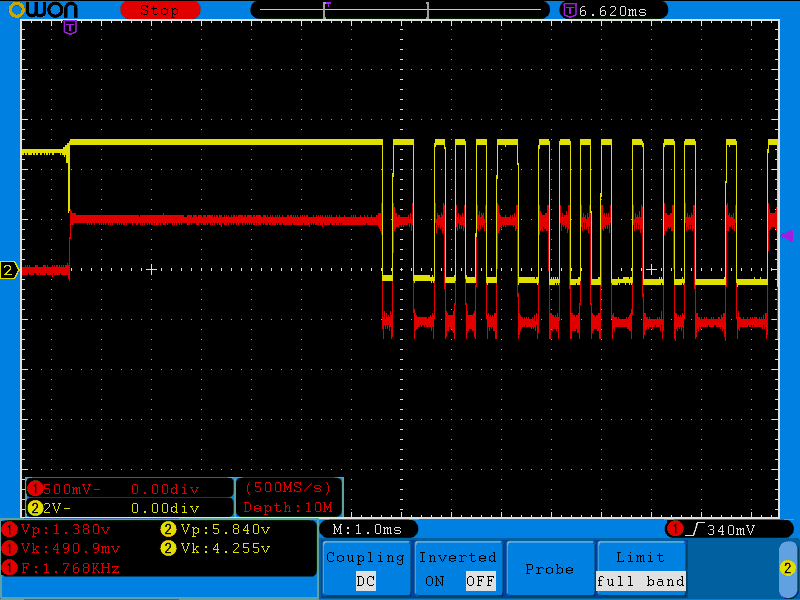Click the rising edge trigger icon beside 340mV
800x600 pixels.
pyautogui.click(x=695, y=529)
